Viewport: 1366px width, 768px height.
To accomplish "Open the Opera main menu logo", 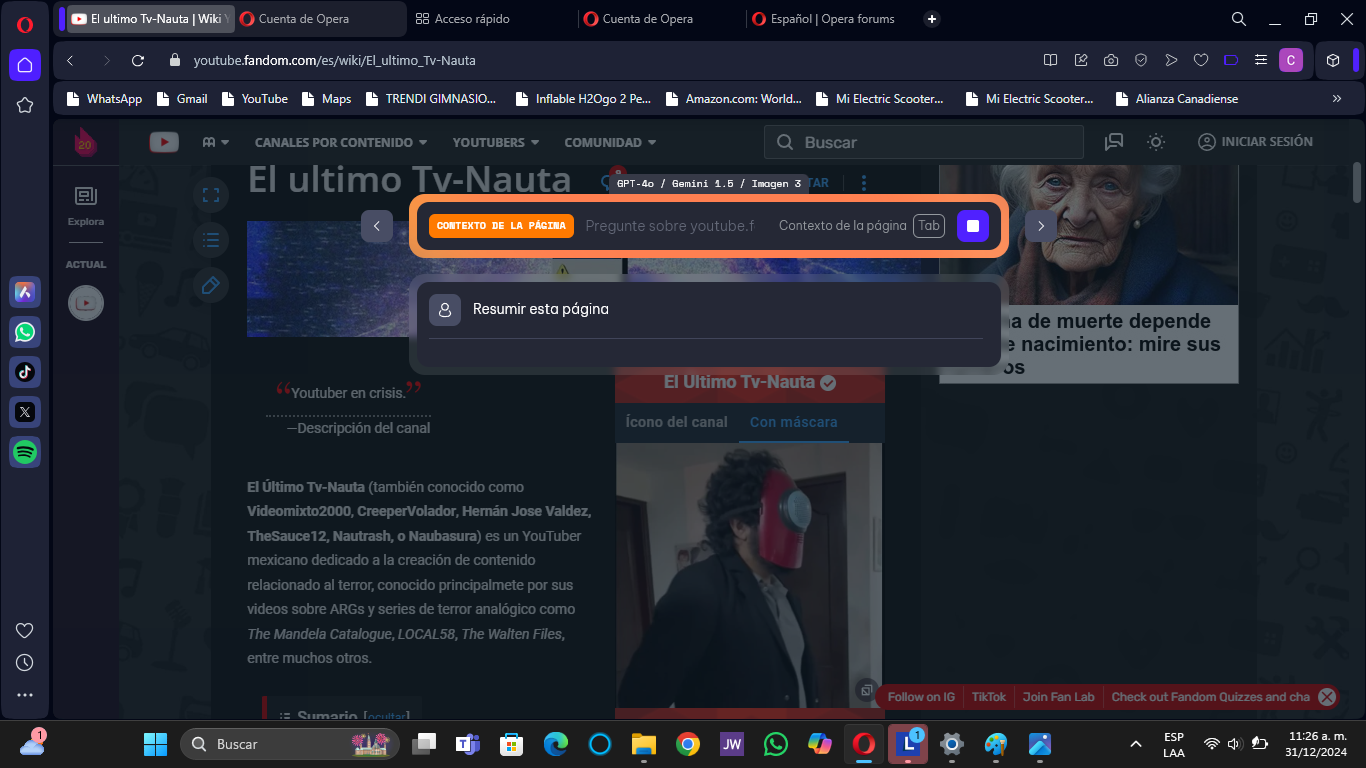I will pos(25,25).
